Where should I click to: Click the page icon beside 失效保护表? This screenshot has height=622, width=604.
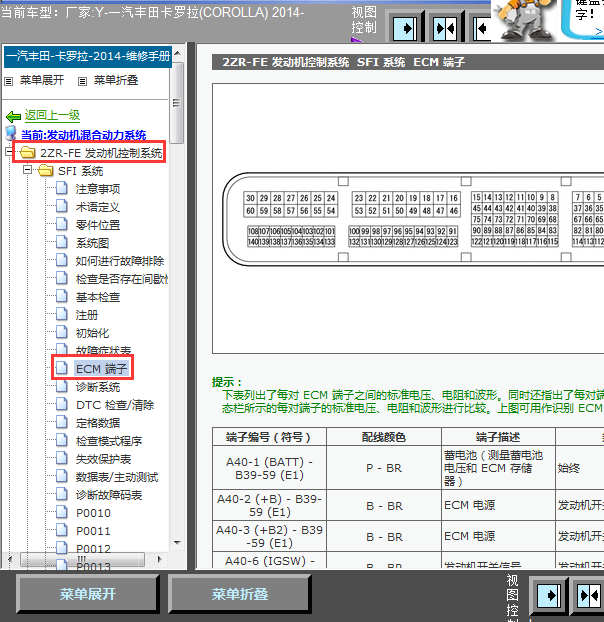click(x=61, y=458)
